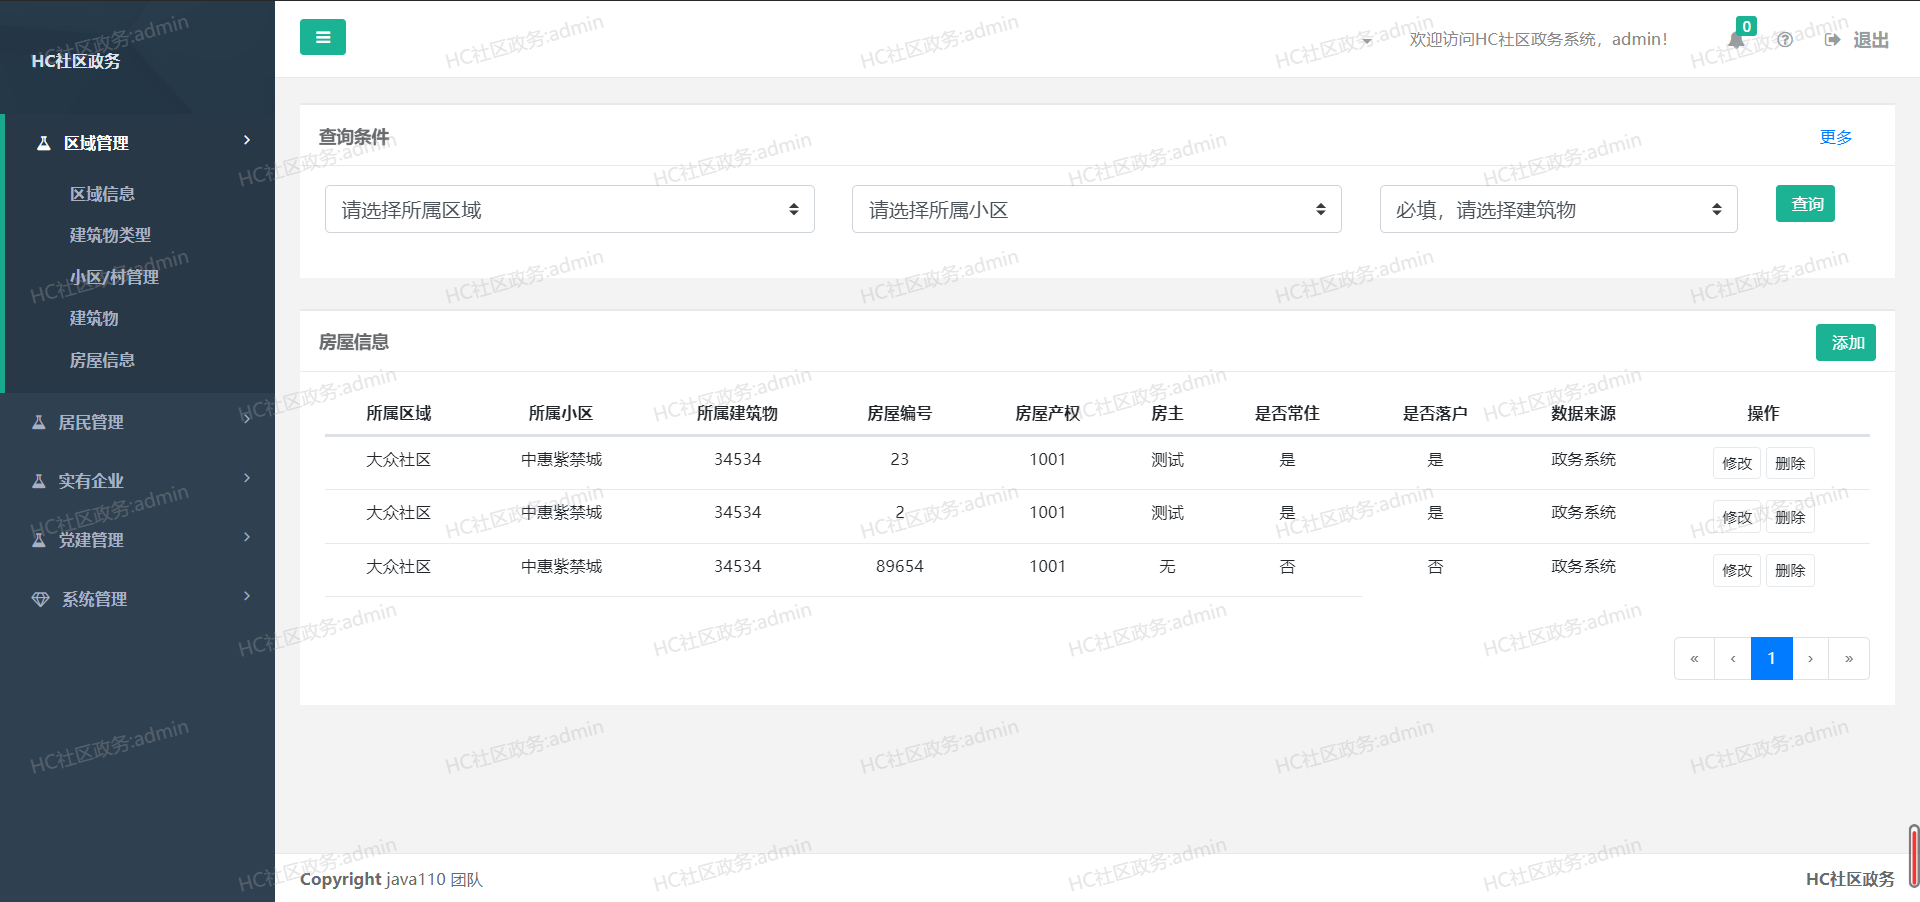The height and width of the screenshot is (902, 1920).
Task: Open the help question mark icon
Action: pyautogui.click(x=1785, y=40)
